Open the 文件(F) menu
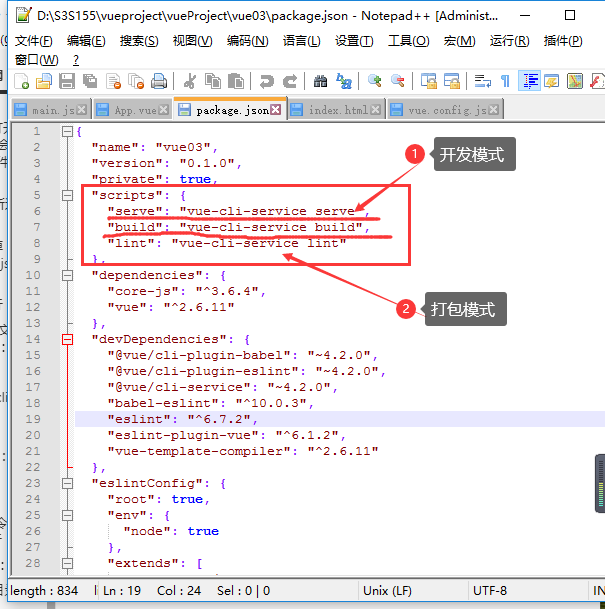This screenshot has width=605, height=609. pos(34,41)
